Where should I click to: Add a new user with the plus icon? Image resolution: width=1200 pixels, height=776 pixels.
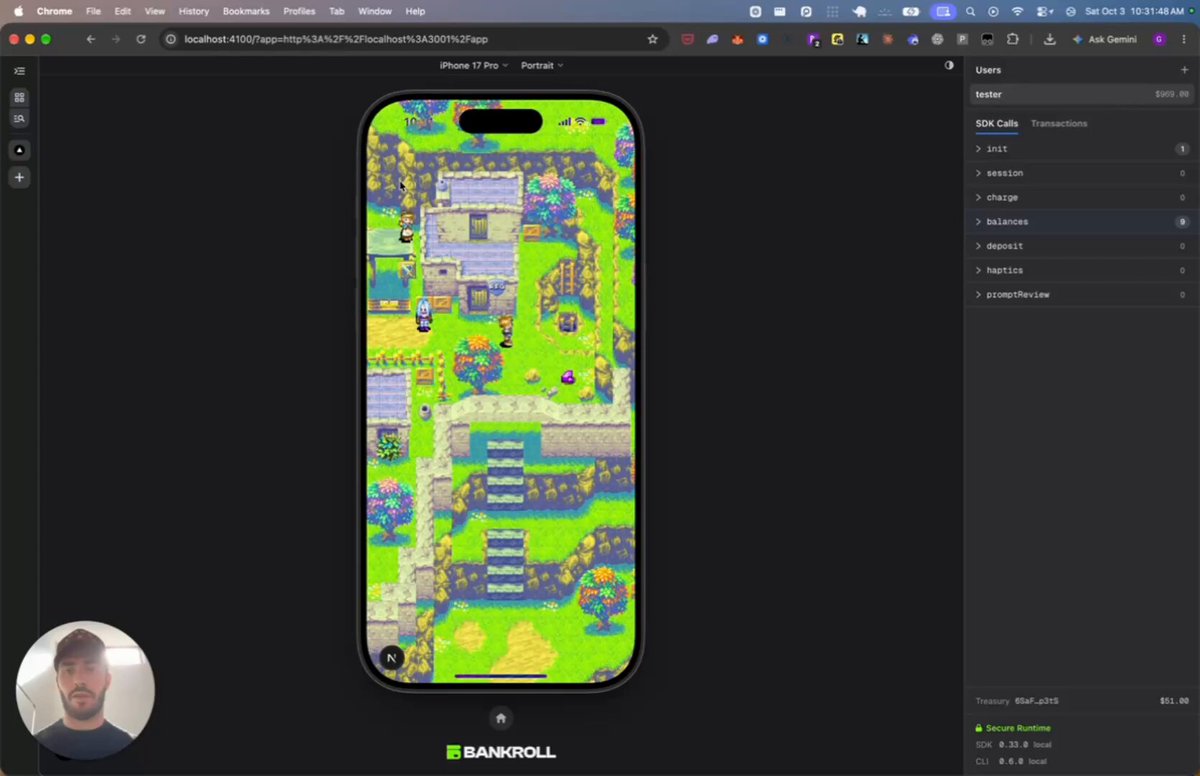[x=1185, y=70]
